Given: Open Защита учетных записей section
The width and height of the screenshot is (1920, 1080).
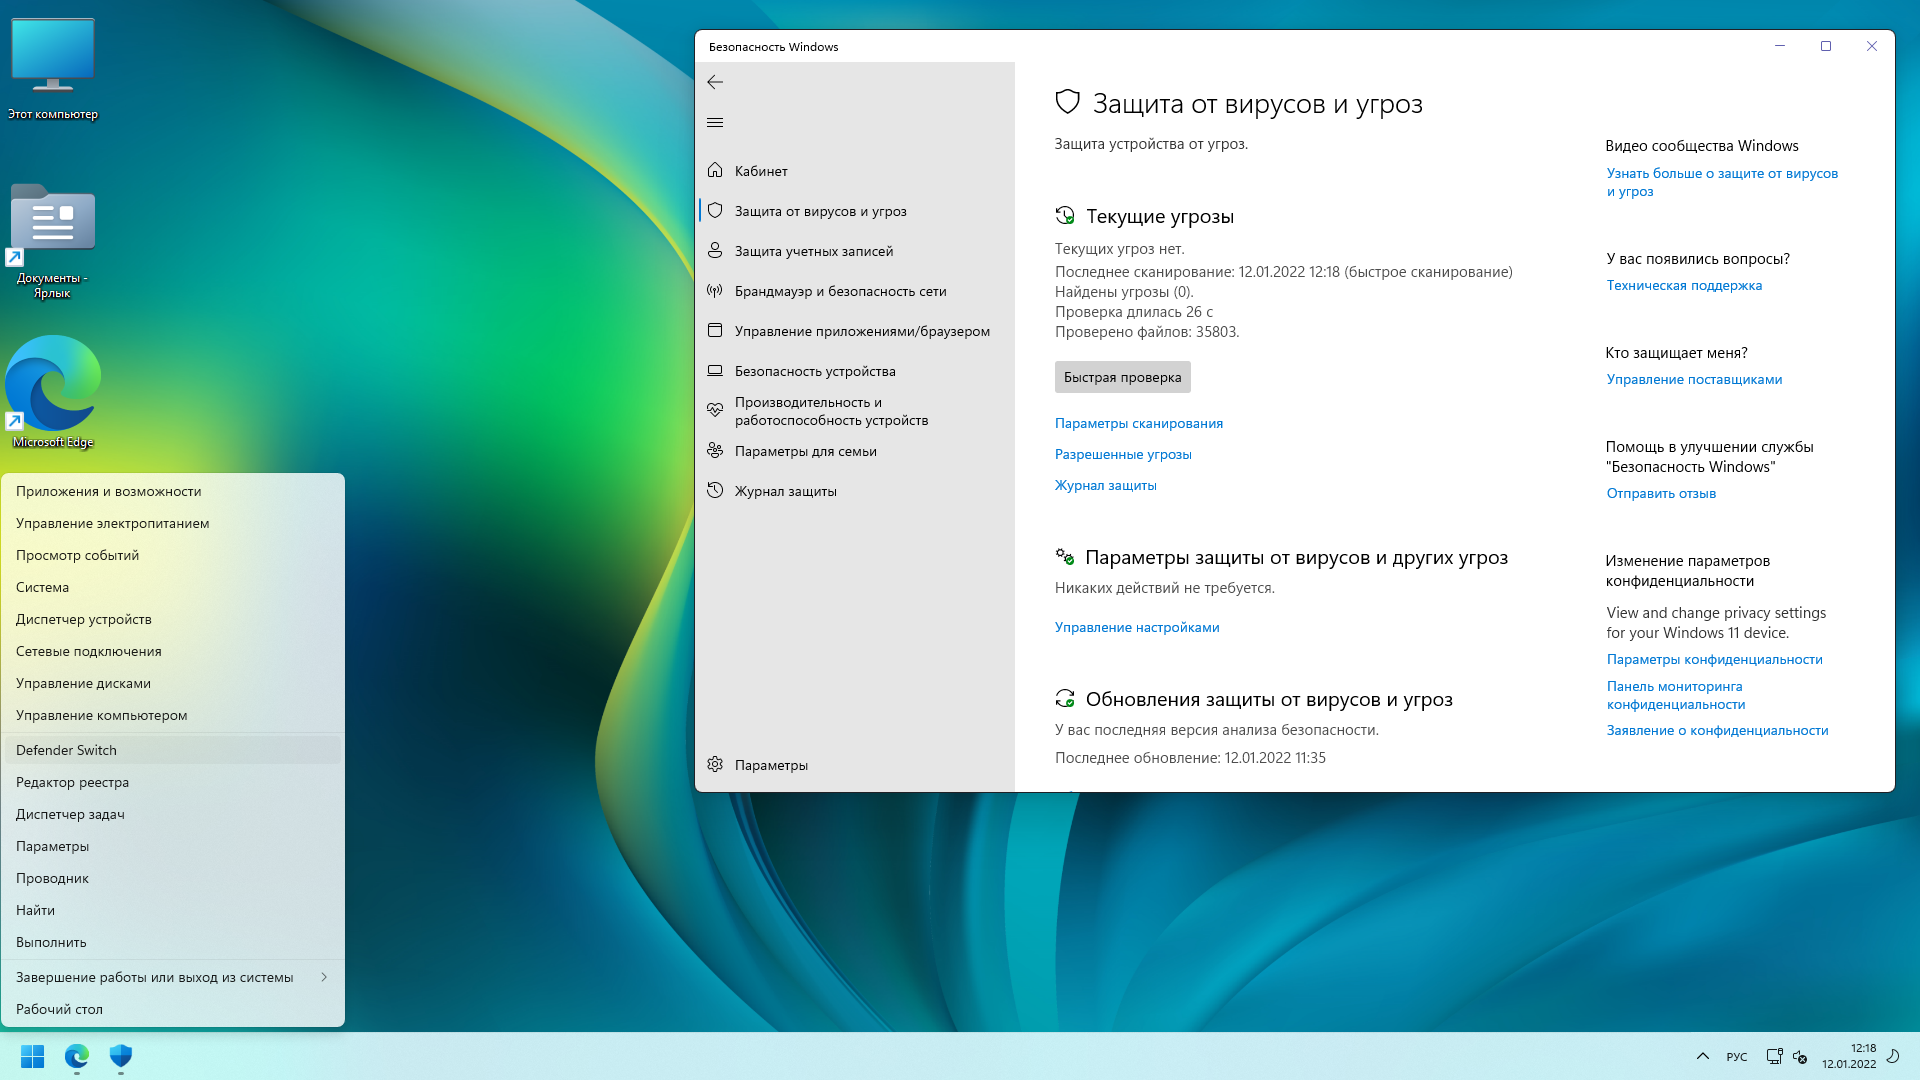Looking at the screenshot, I should (x=855, y=251).
